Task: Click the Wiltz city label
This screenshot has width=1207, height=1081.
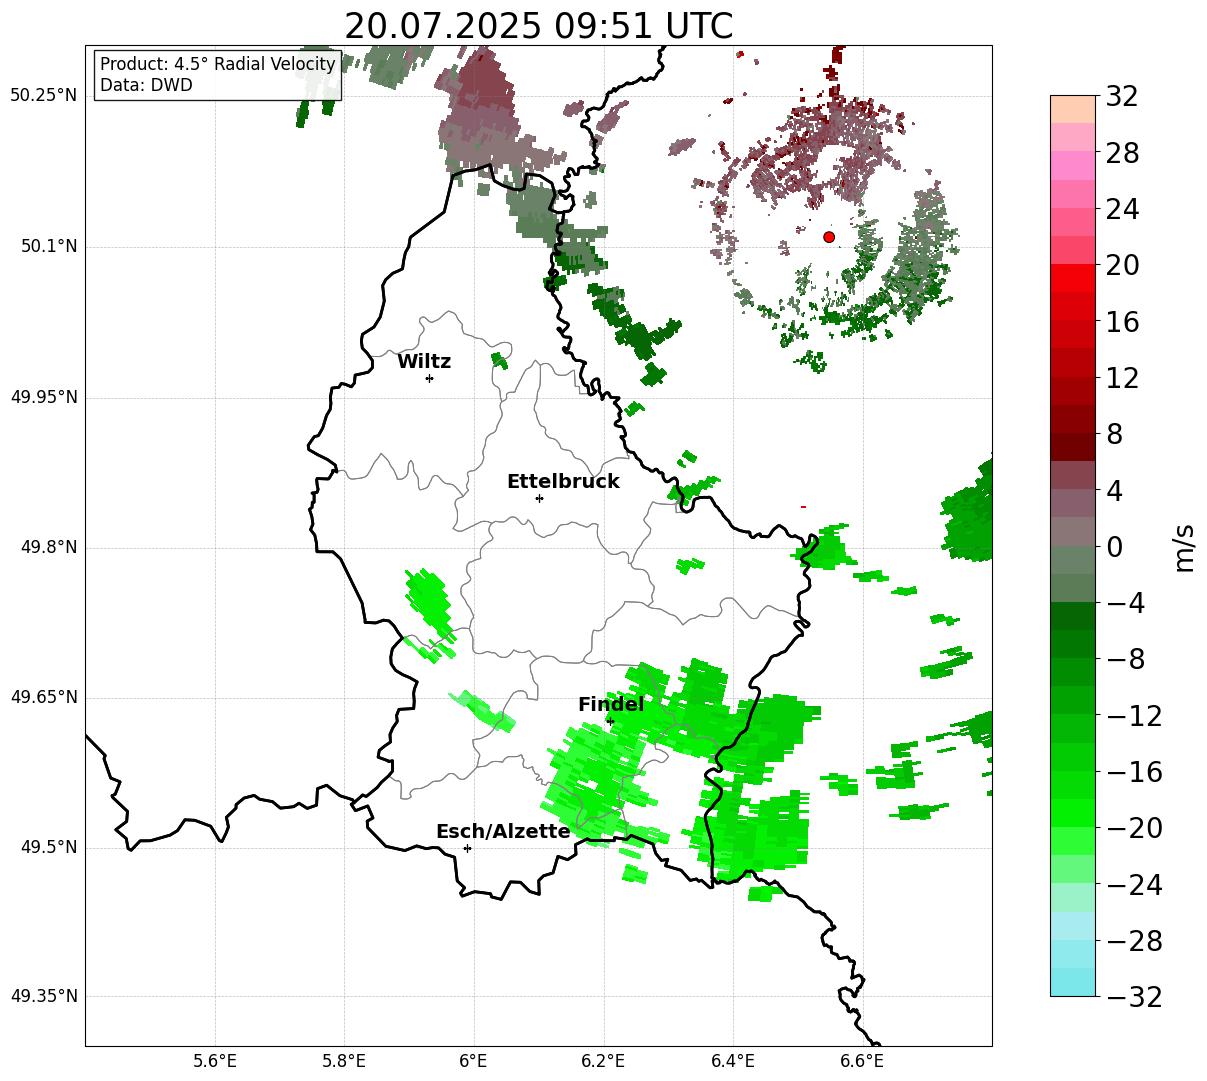Action: point(424,362)
